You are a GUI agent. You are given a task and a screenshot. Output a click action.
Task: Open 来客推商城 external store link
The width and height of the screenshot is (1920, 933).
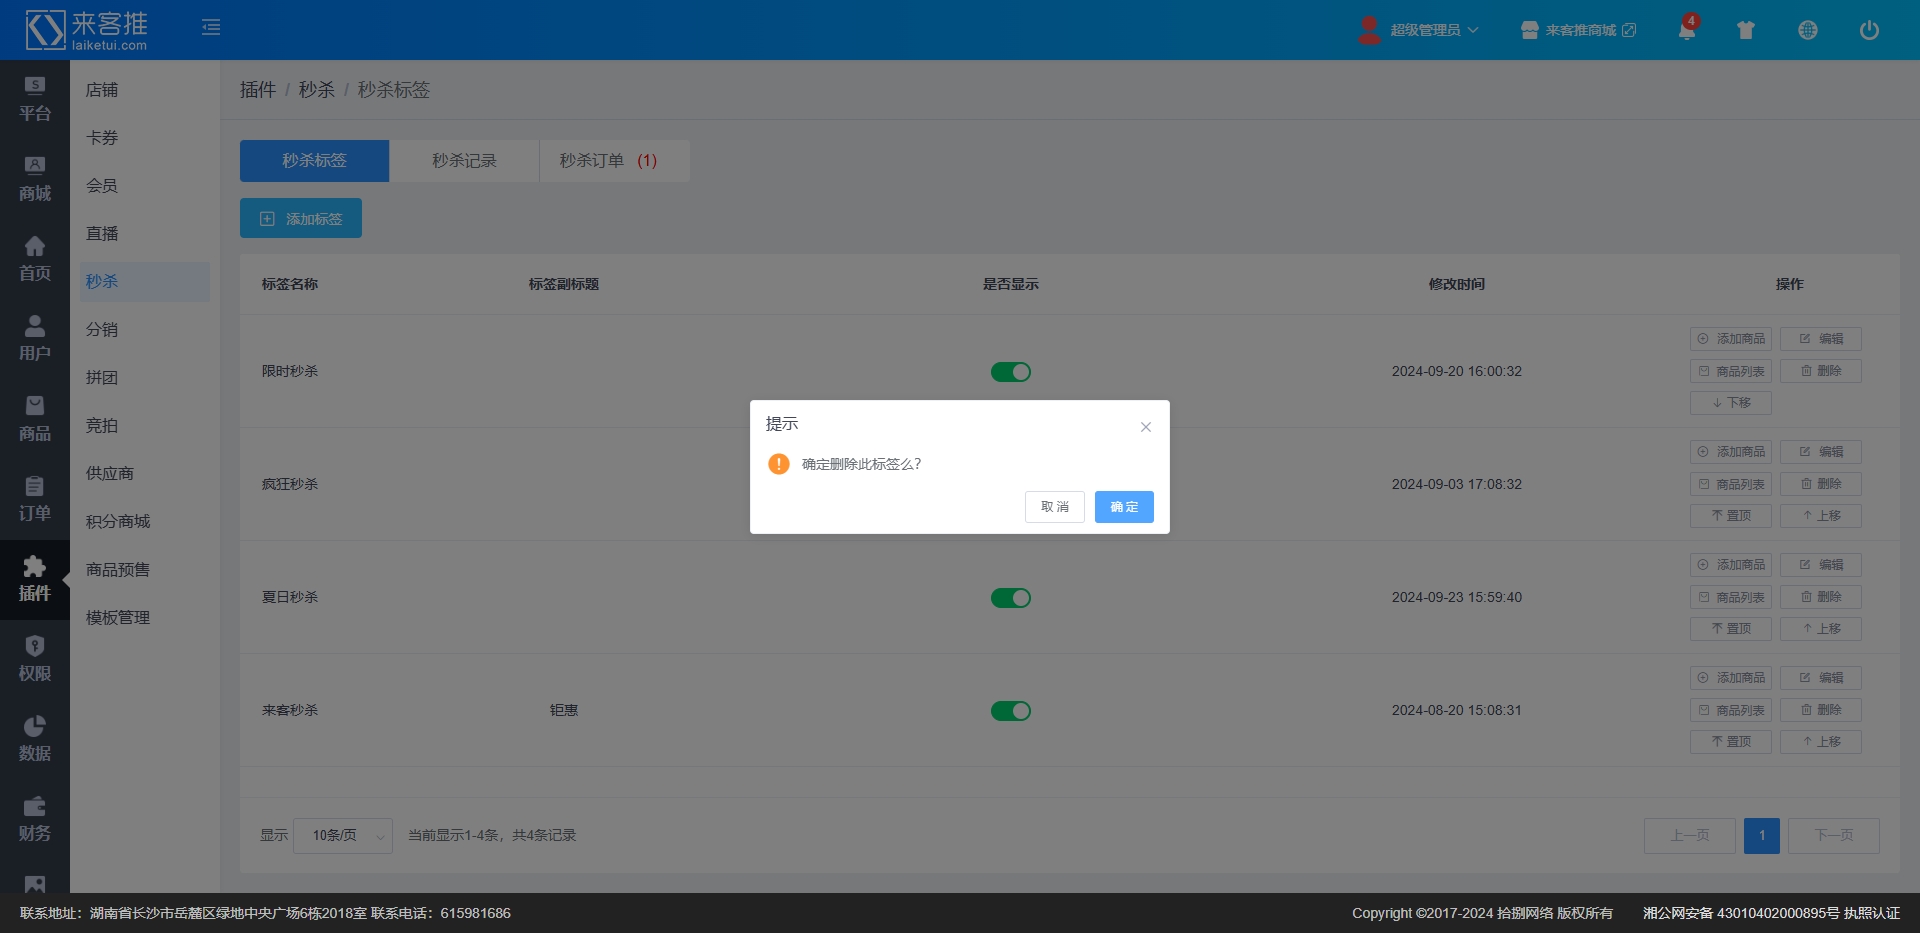click(1580, 30)
